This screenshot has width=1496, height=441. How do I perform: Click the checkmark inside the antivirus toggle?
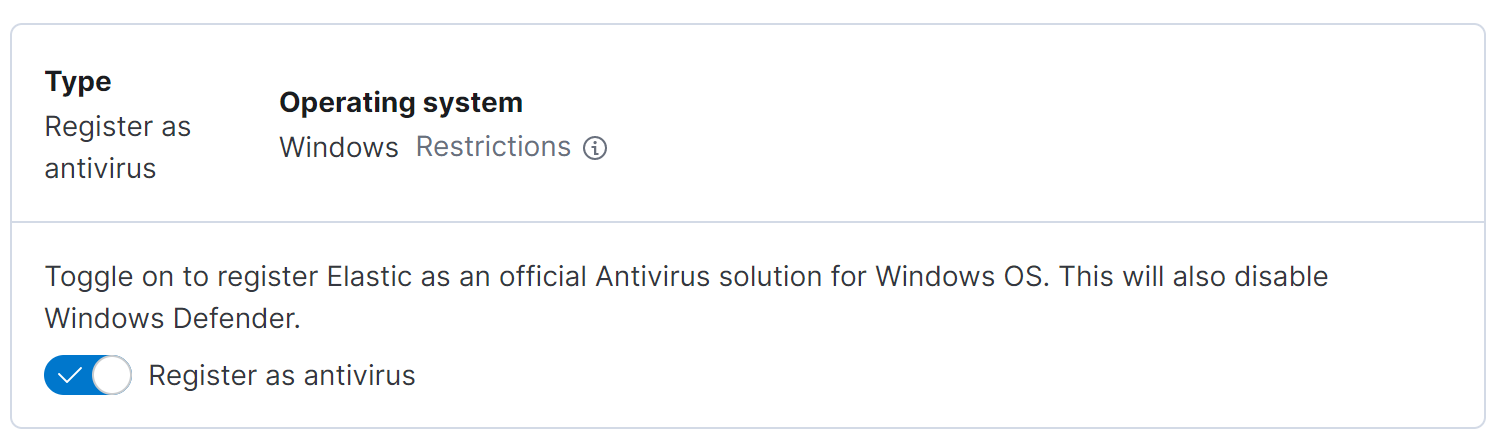[69, 376]
